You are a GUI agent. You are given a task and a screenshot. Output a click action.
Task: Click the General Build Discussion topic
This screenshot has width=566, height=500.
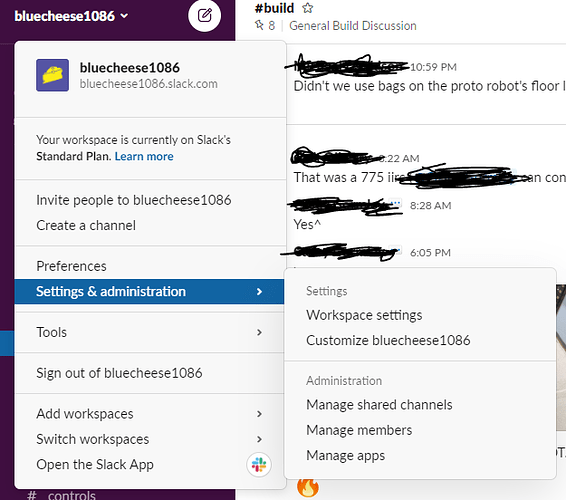click(x=353, y=26)
